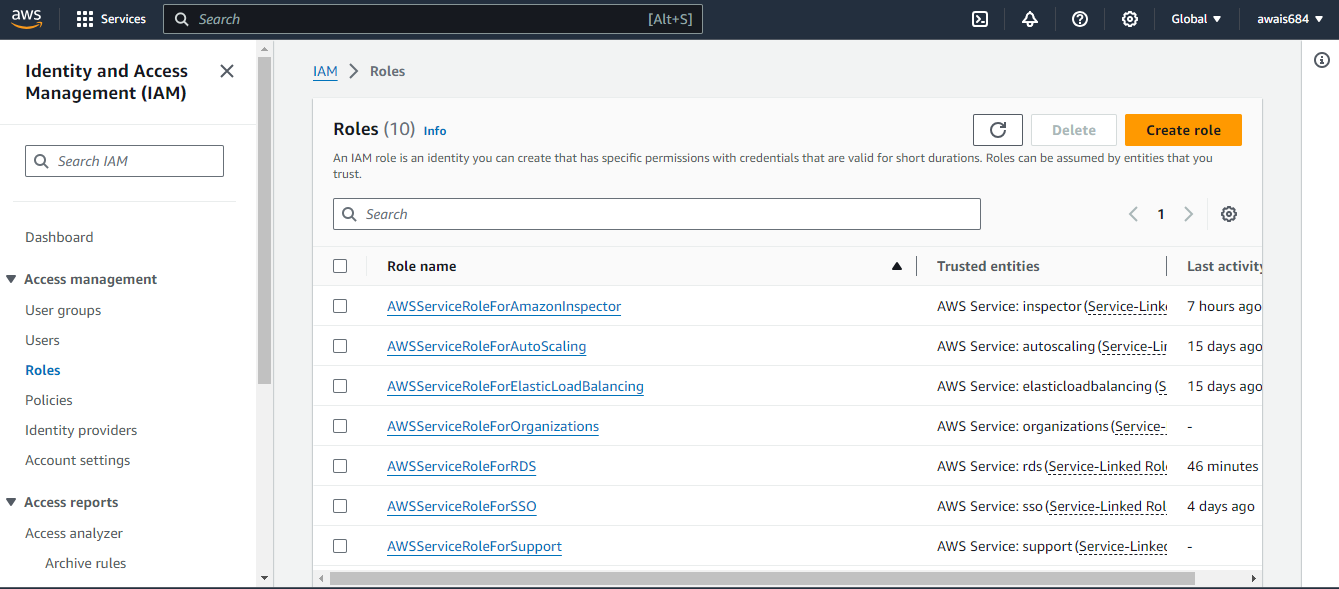Click the Create role button

1183,130
